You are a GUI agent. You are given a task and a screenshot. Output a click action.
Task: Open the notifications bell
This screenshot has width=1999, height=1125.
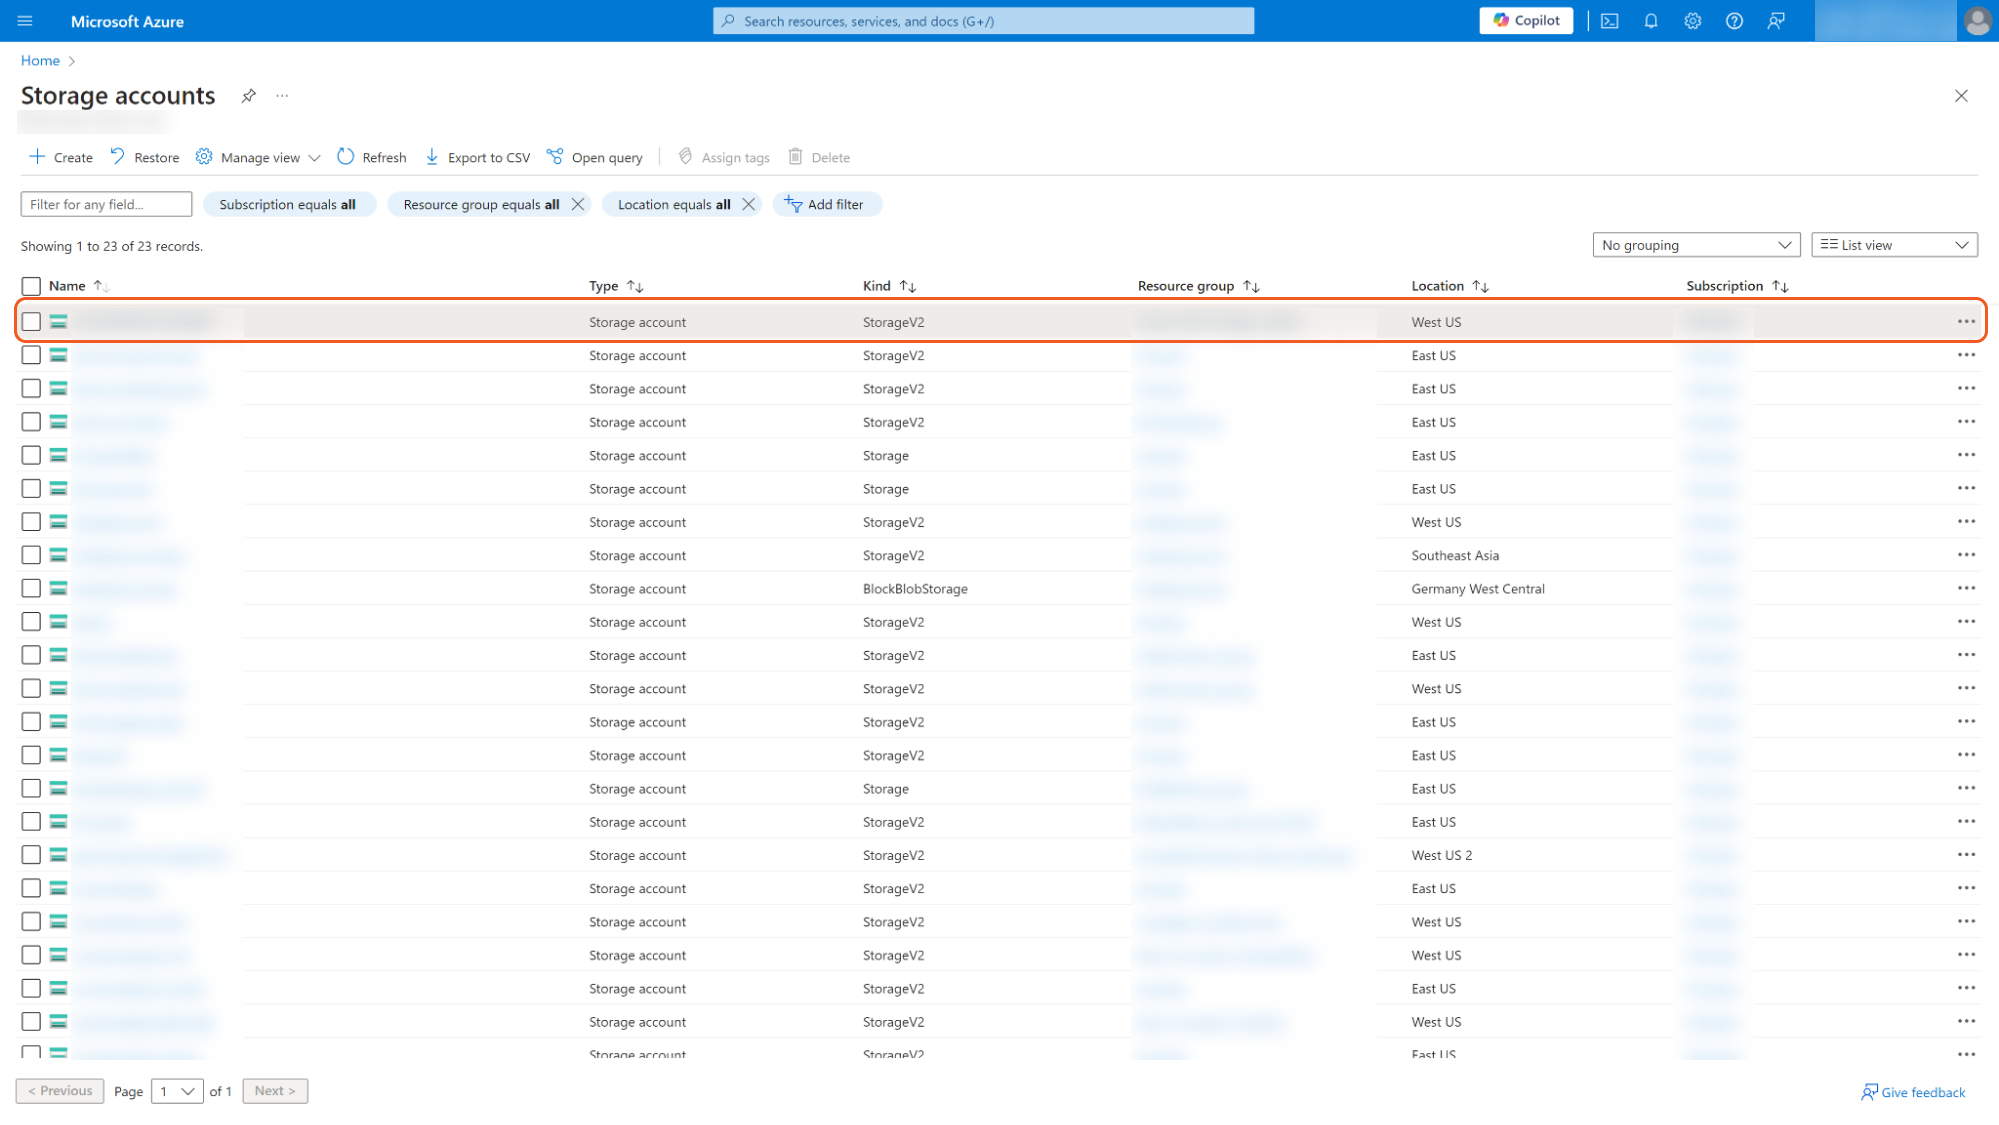pyautogui.click(x=1651, y=21)
